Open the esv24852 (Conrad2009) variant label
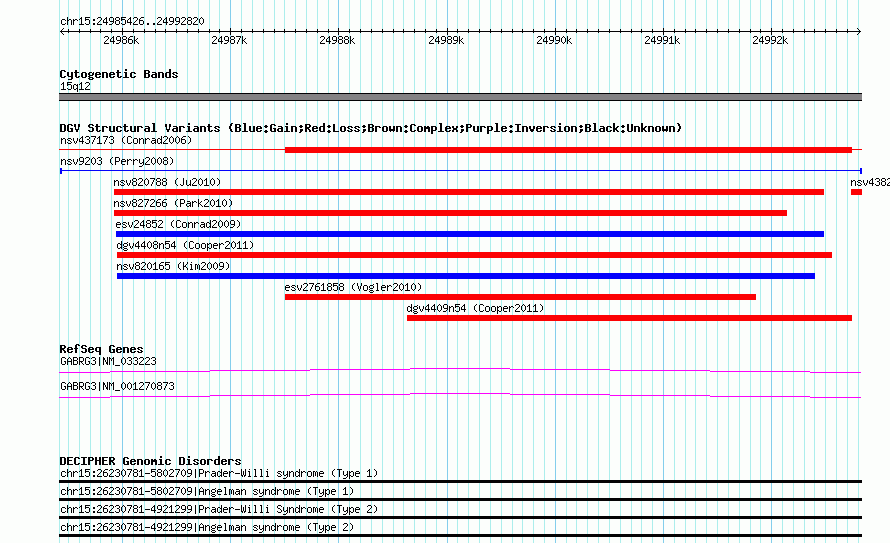Screen dimensions: 890x543 [178, 224]
